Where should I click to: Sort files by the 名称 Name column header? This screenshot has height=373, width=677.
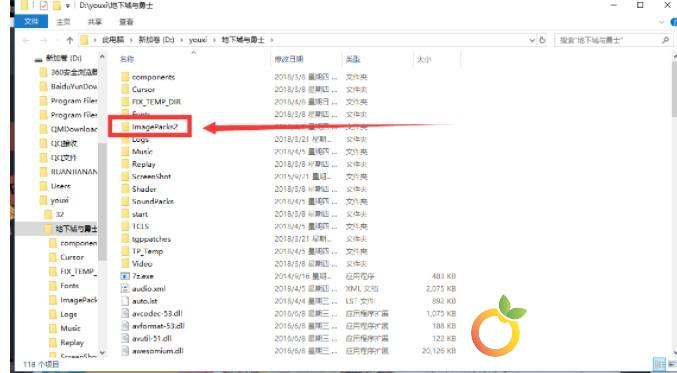(127, 59)
